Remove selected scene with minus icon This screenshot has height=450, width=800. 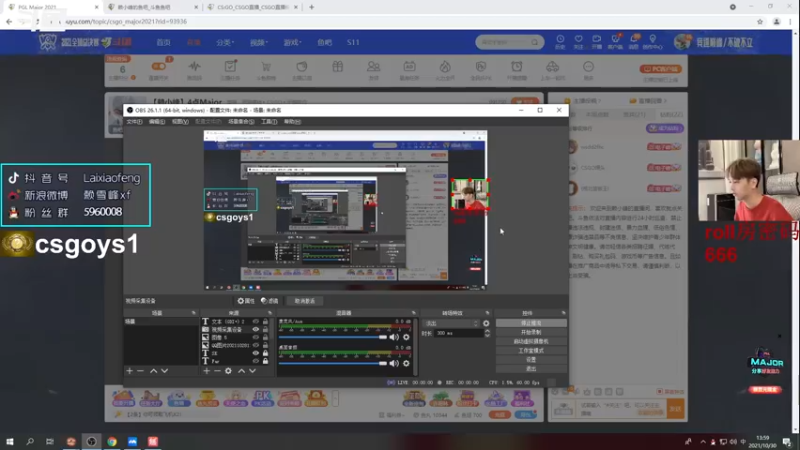140,371
